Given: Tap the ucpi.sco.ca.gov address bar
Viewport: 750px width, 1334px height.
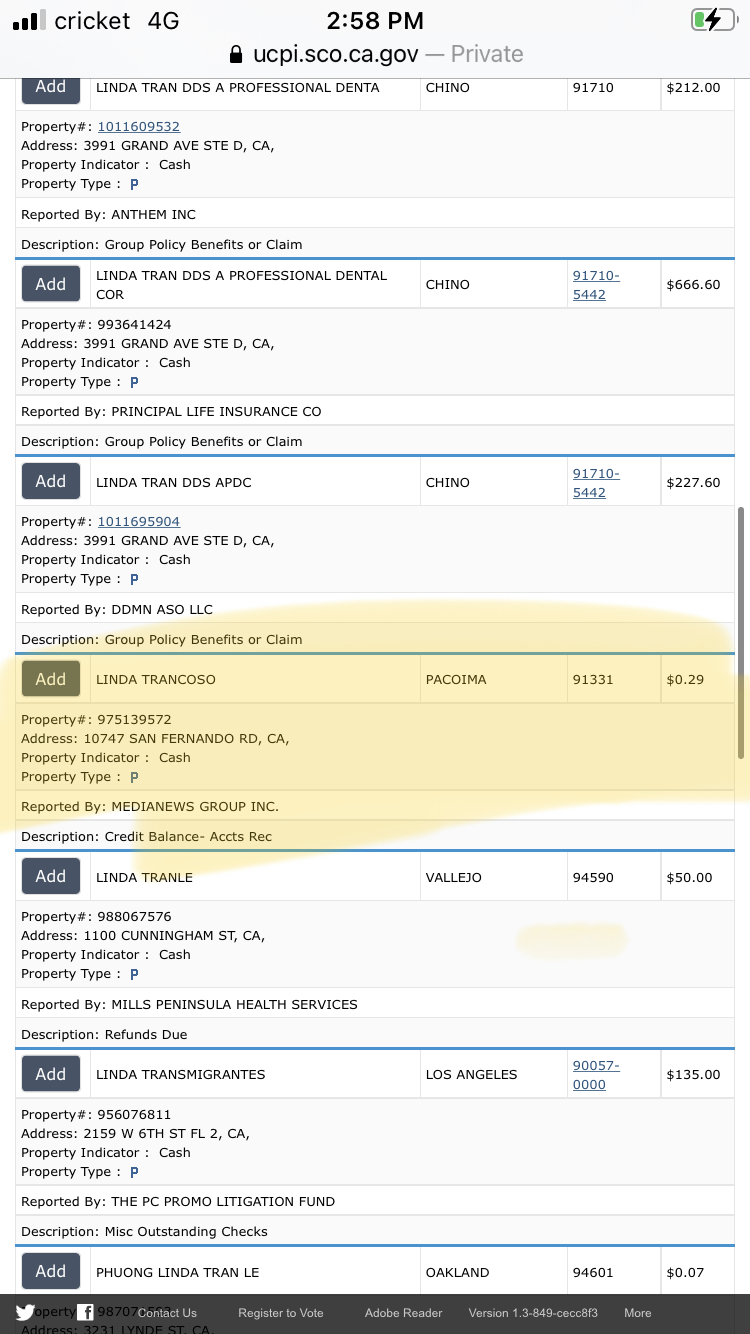Looking at the screenshot, I should 376,54.
